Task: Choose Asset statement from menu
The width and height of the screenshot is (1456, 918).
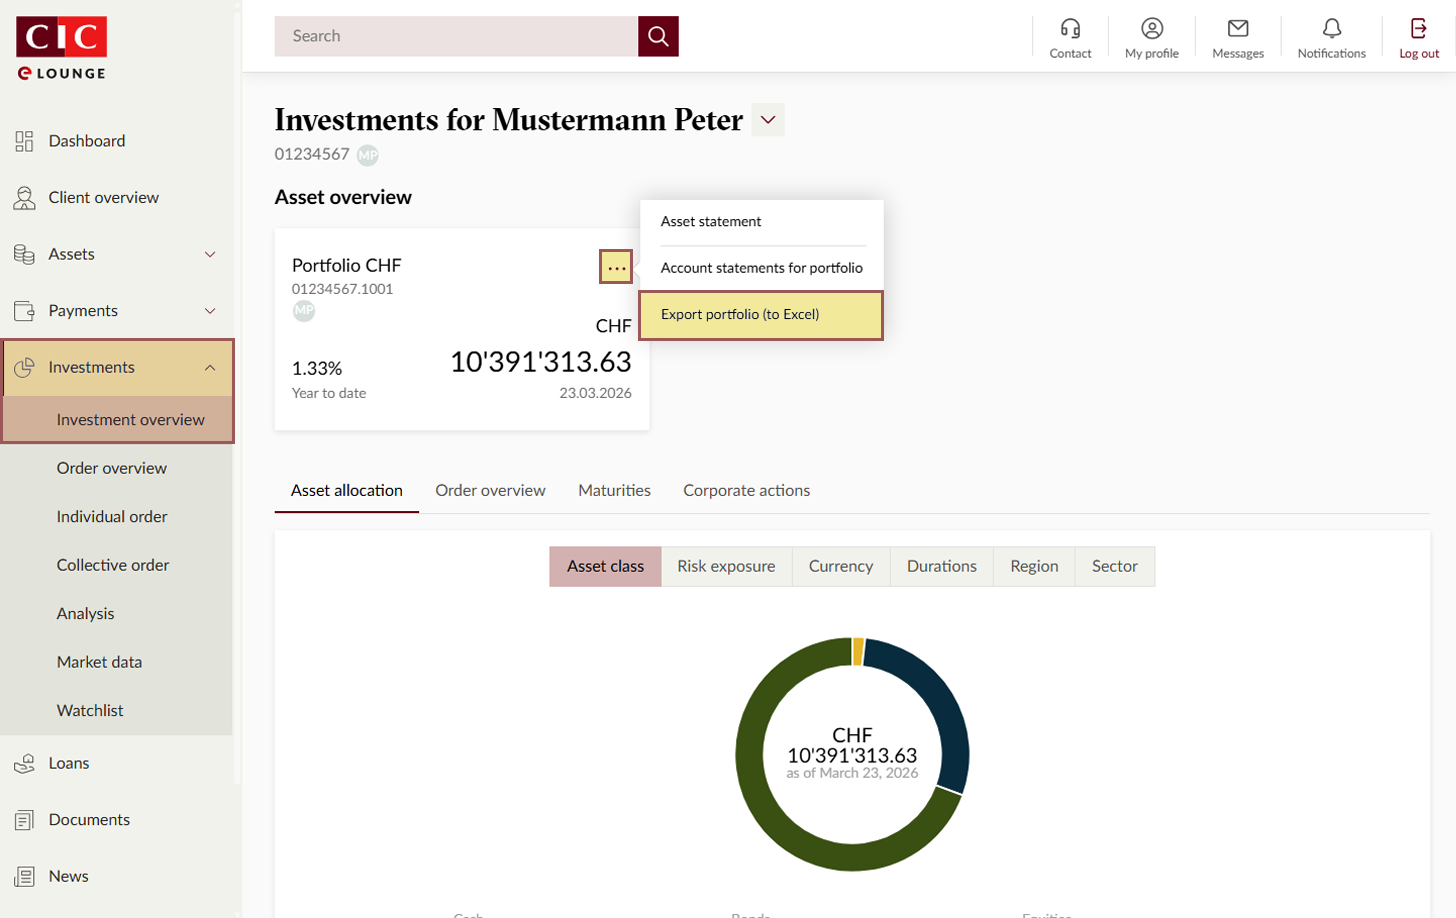Action: pos(711,222)
